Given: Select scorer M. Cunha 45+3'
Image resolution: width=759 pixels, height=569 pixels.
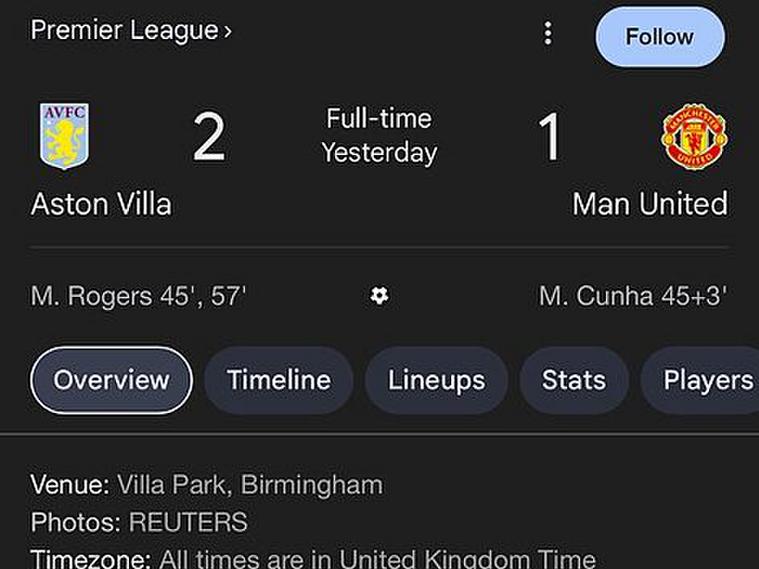Looking at the screenshot, I should point(632,296).
